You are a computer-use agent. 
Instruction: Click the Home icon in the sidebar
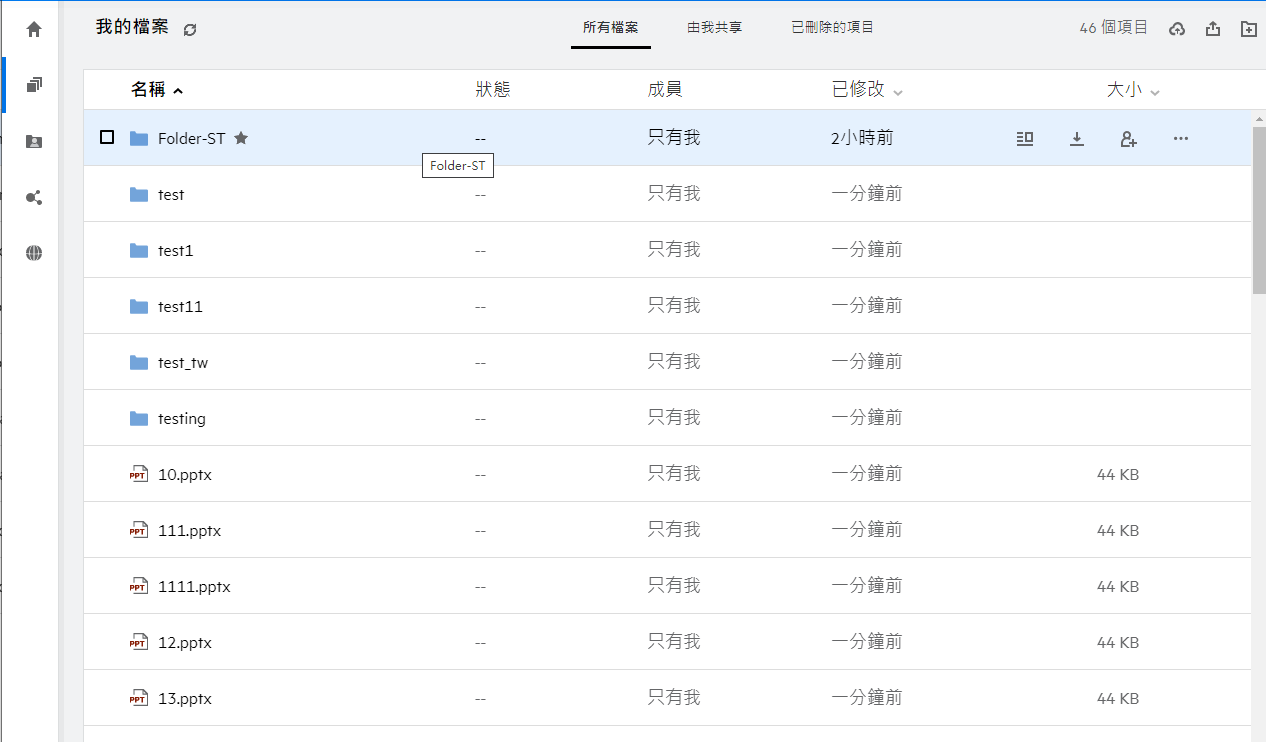34,30
